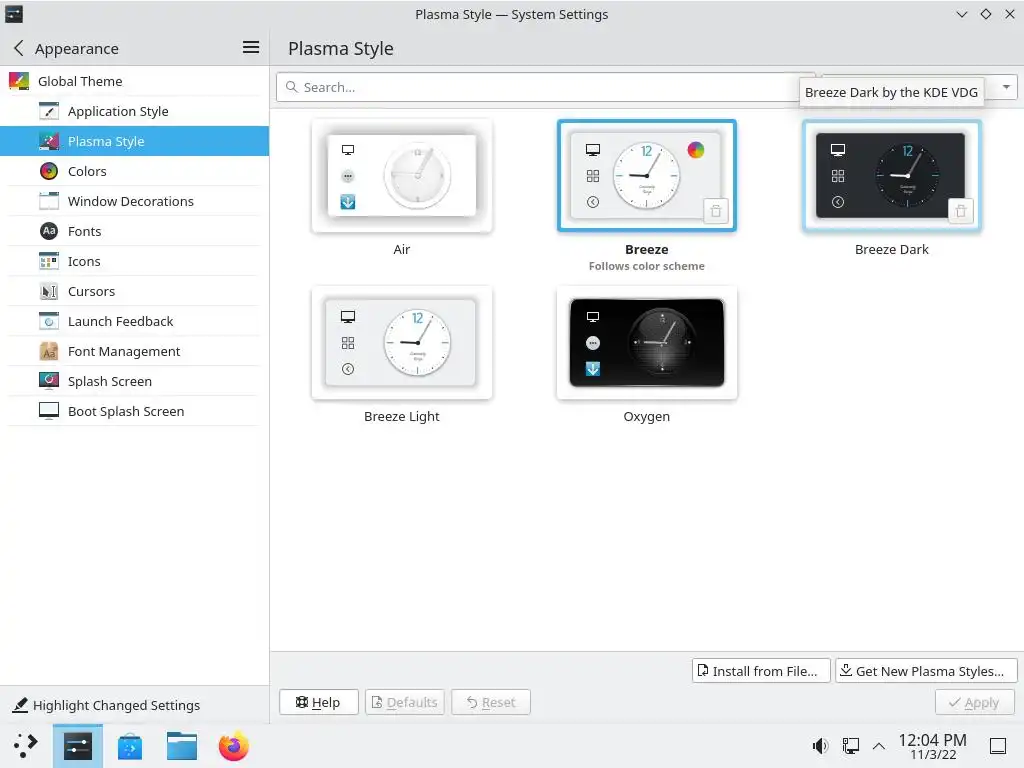Click the Icons settings icon
The width and height of the screenshot is (1024, 768).
[49, 261]
